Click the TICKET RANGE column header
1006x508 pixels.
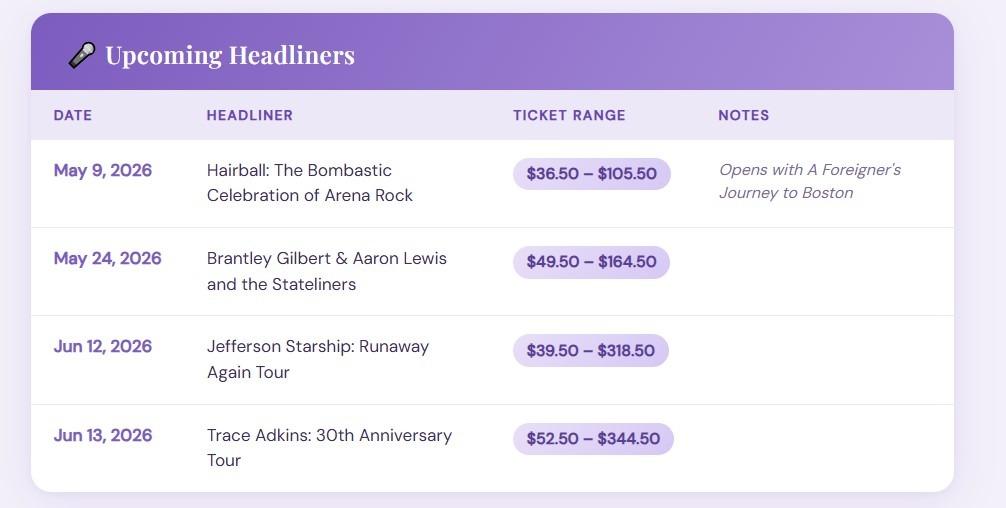(x=569, y=115)
